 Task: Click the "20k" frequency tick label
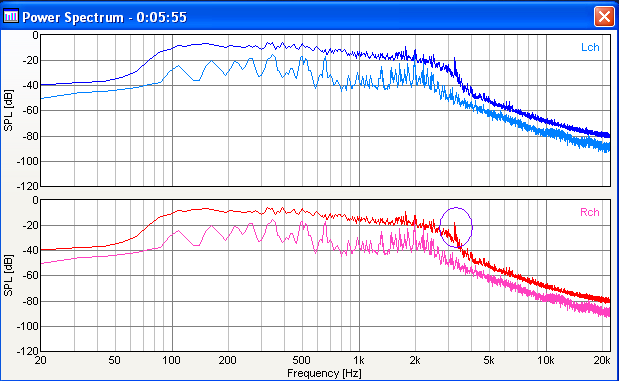click(x=602, y=360)
